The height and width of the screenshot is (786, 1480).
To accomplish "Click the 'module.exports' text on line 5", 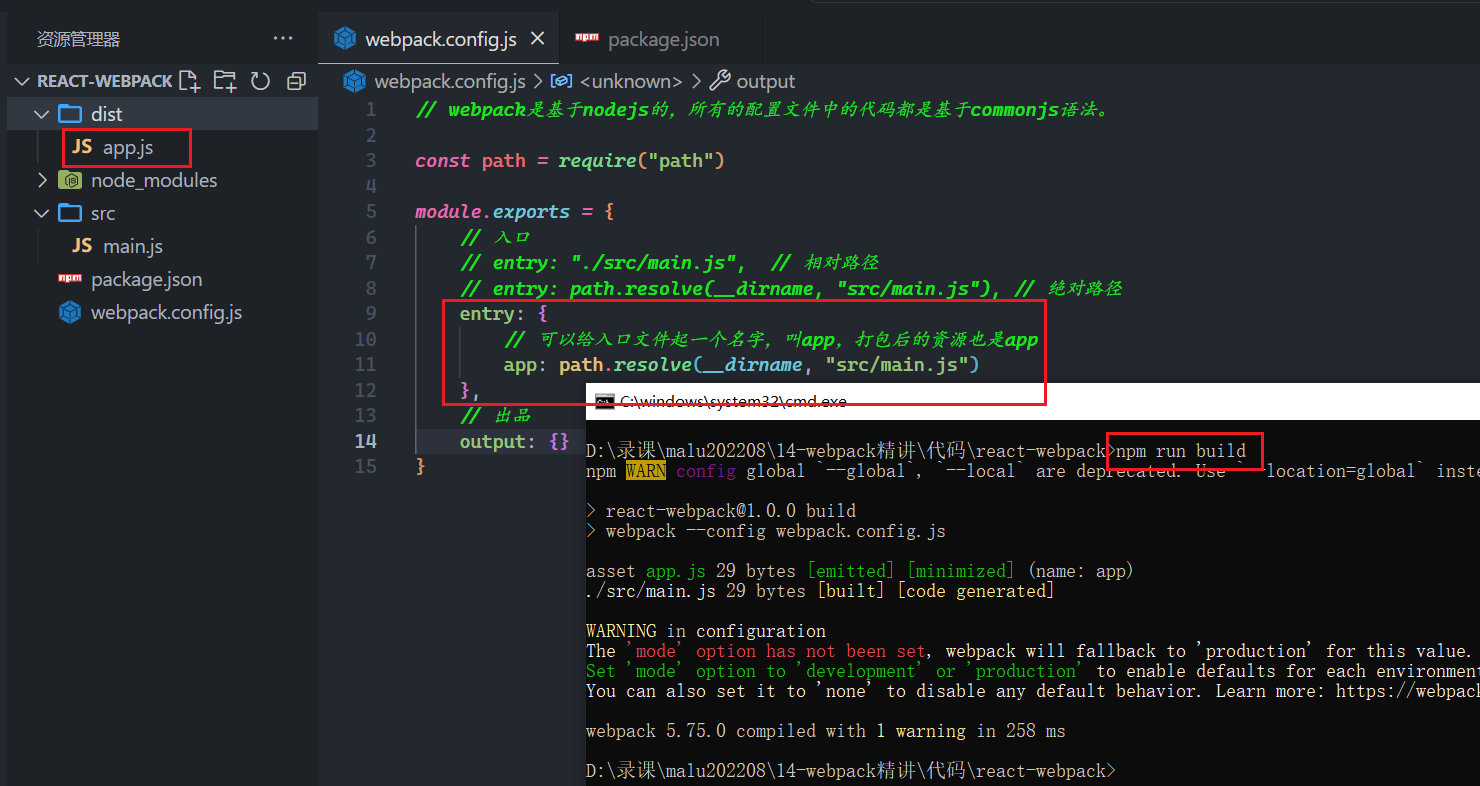I will 492,212.
